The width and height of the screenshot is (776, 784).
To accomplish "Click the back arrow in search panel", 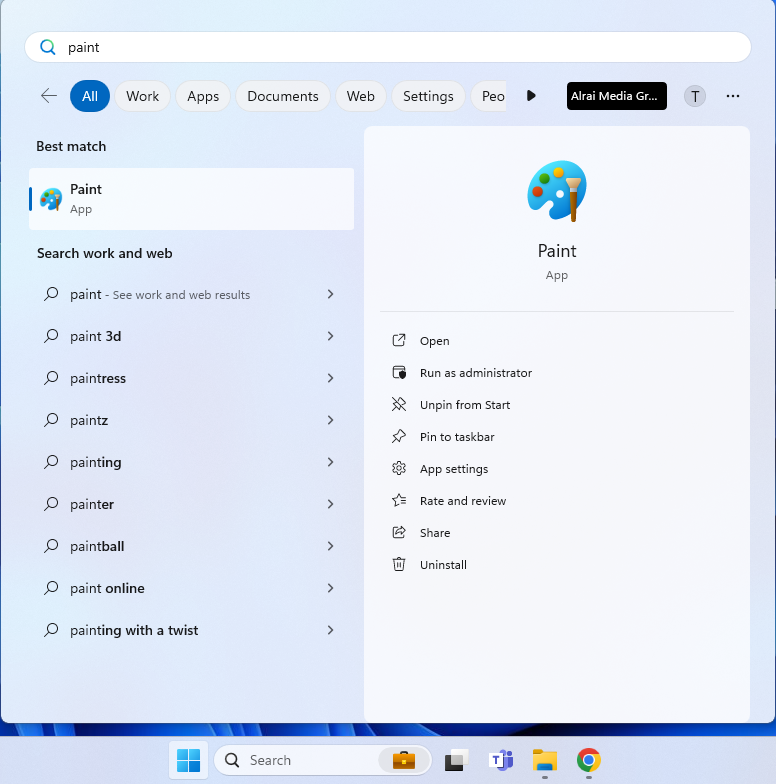I will tap(48, 96).
